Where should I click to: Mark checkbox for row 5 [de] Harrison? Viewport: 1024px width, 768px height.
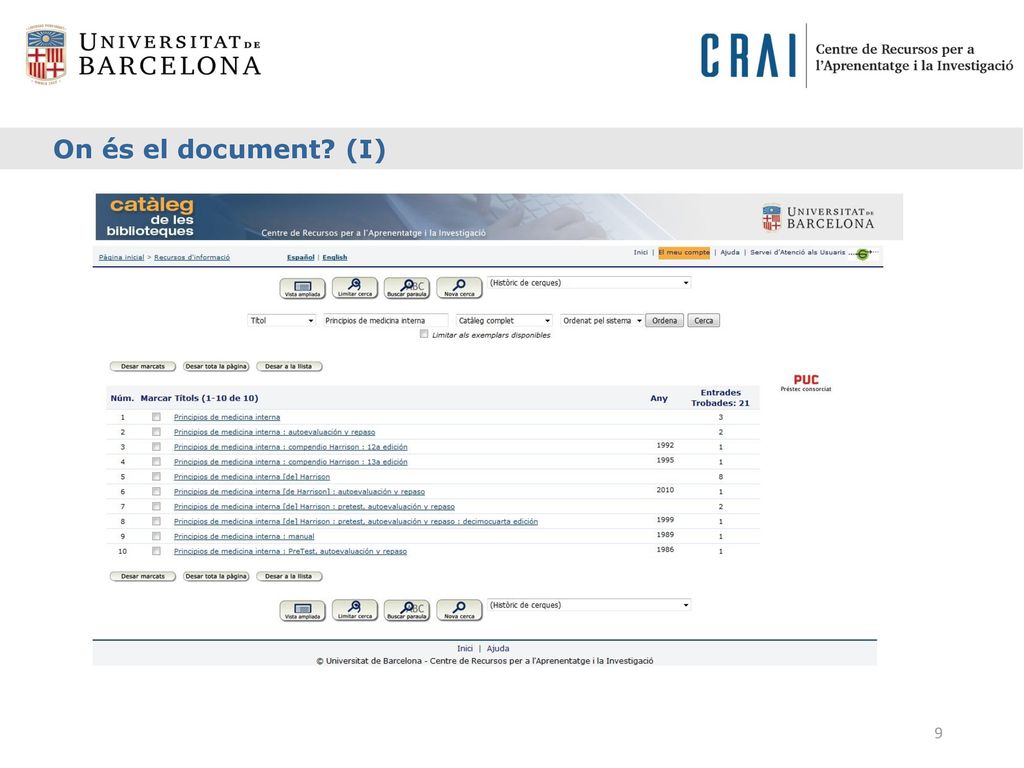click(156, 477)
